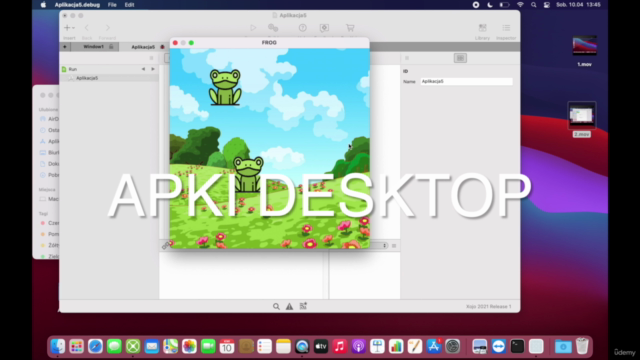
Task: Open the Apple menu
Action: click(x=43, y=5)
